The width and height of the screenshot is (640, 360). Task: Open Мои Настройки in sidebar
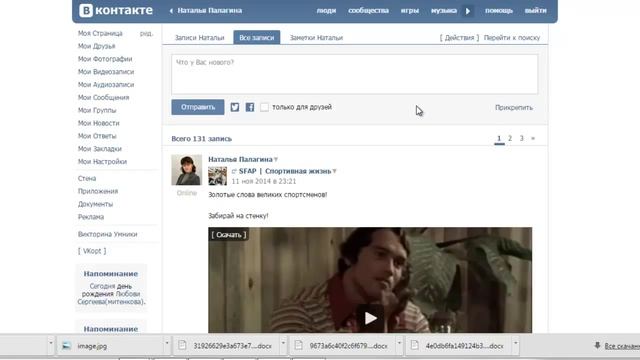coord(102,162)
